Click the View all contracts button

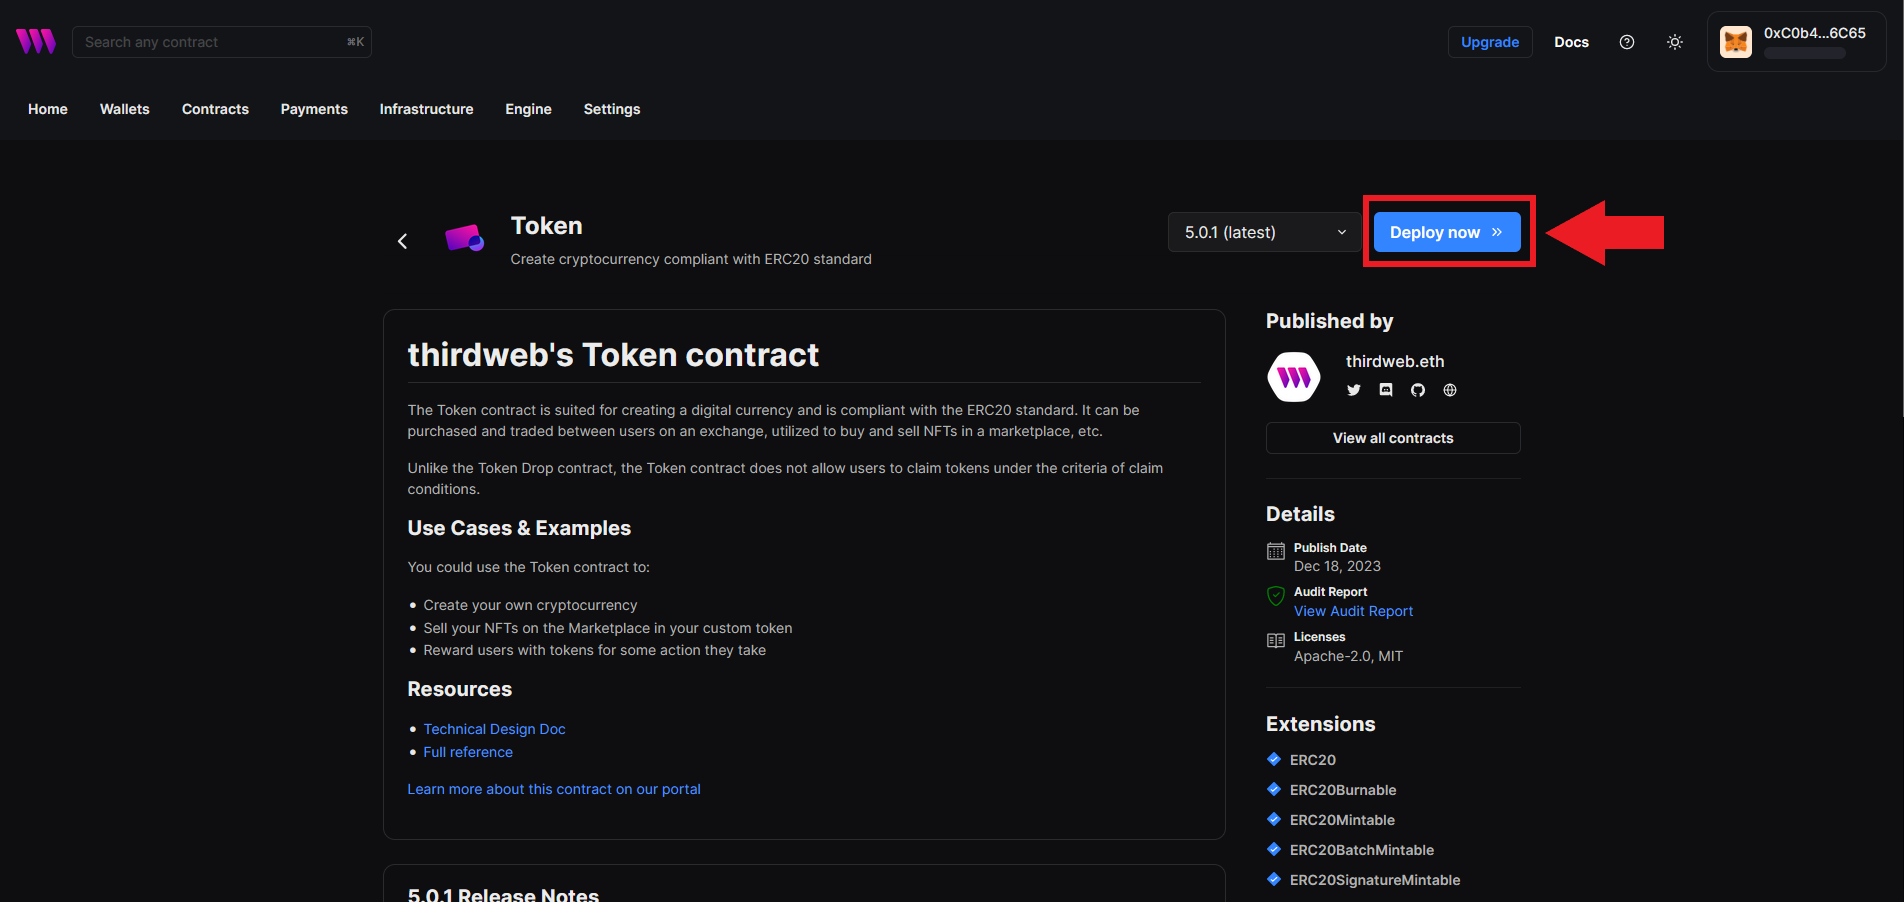[x=1393, y=438]
